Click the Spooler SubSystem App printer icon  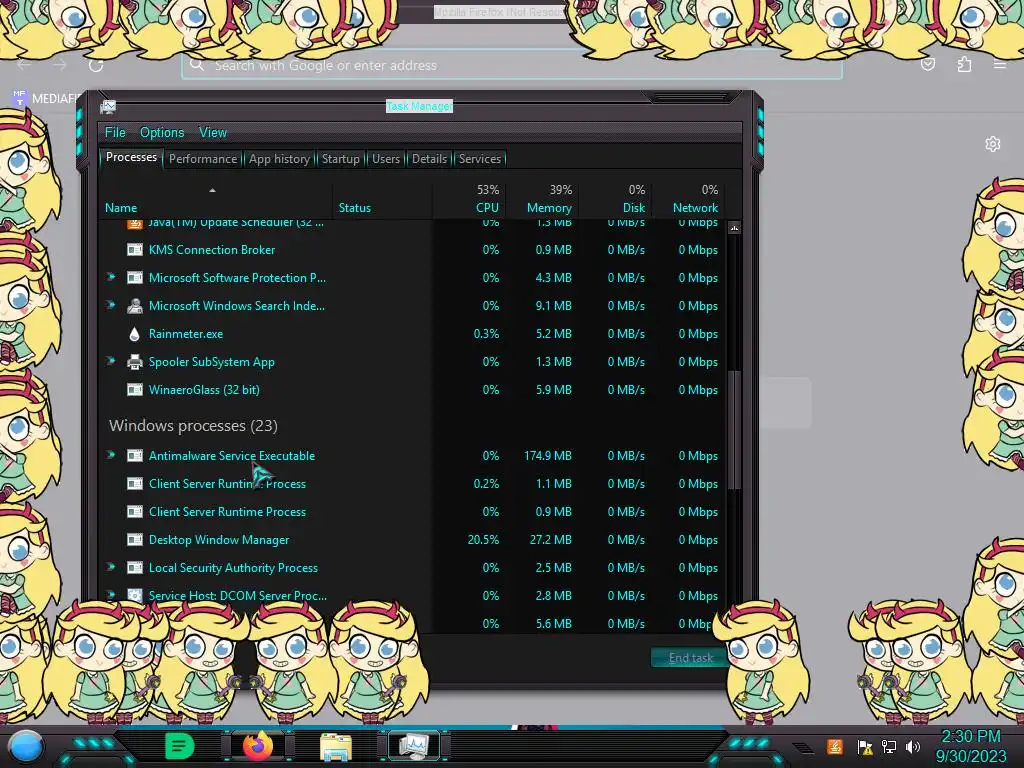tap(135, 362)
